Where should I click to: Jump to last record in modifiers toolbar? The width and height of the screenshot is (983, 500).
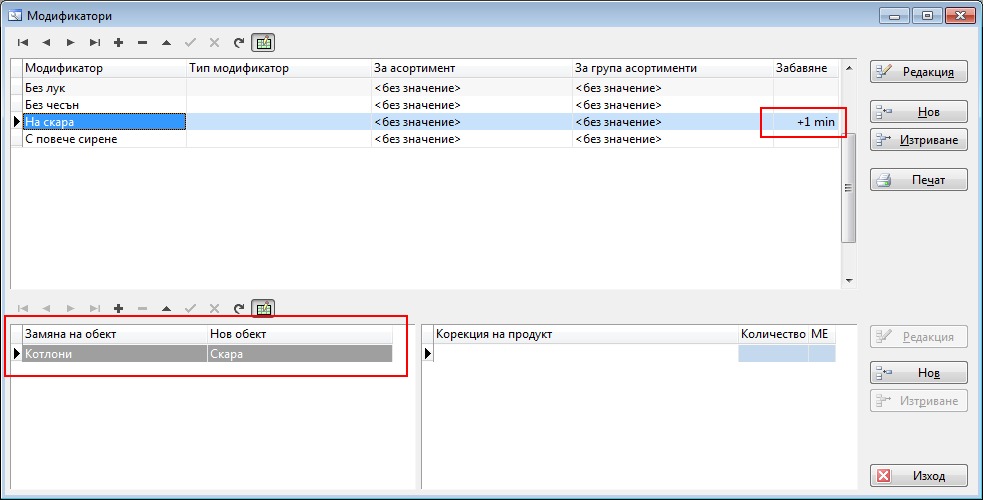(x=94, y=43)
